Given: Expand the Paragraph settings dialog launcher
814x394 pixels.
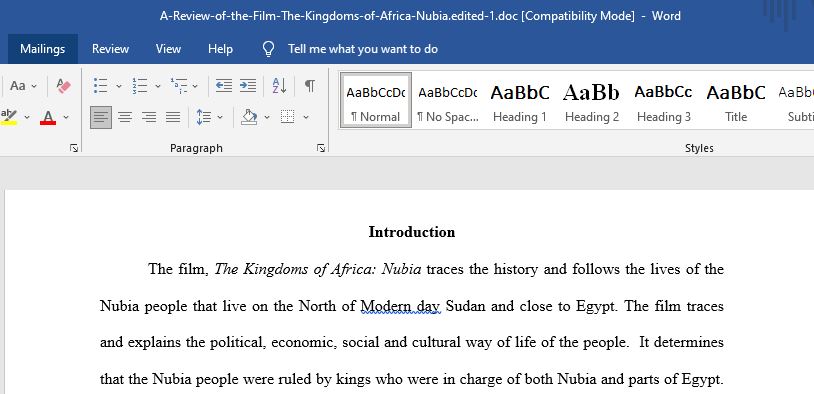Looking at the screenshot, I should coord(321,148).
